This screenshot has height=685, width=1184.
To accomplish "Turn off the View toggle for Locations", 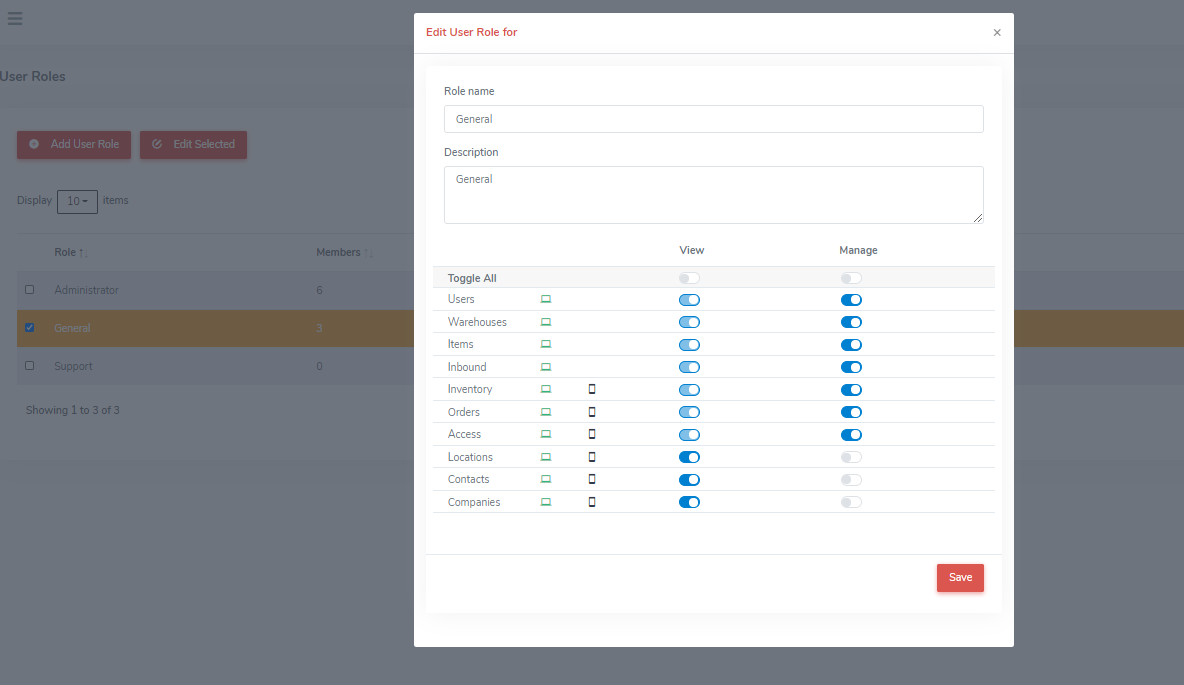I will coord(688,456).
